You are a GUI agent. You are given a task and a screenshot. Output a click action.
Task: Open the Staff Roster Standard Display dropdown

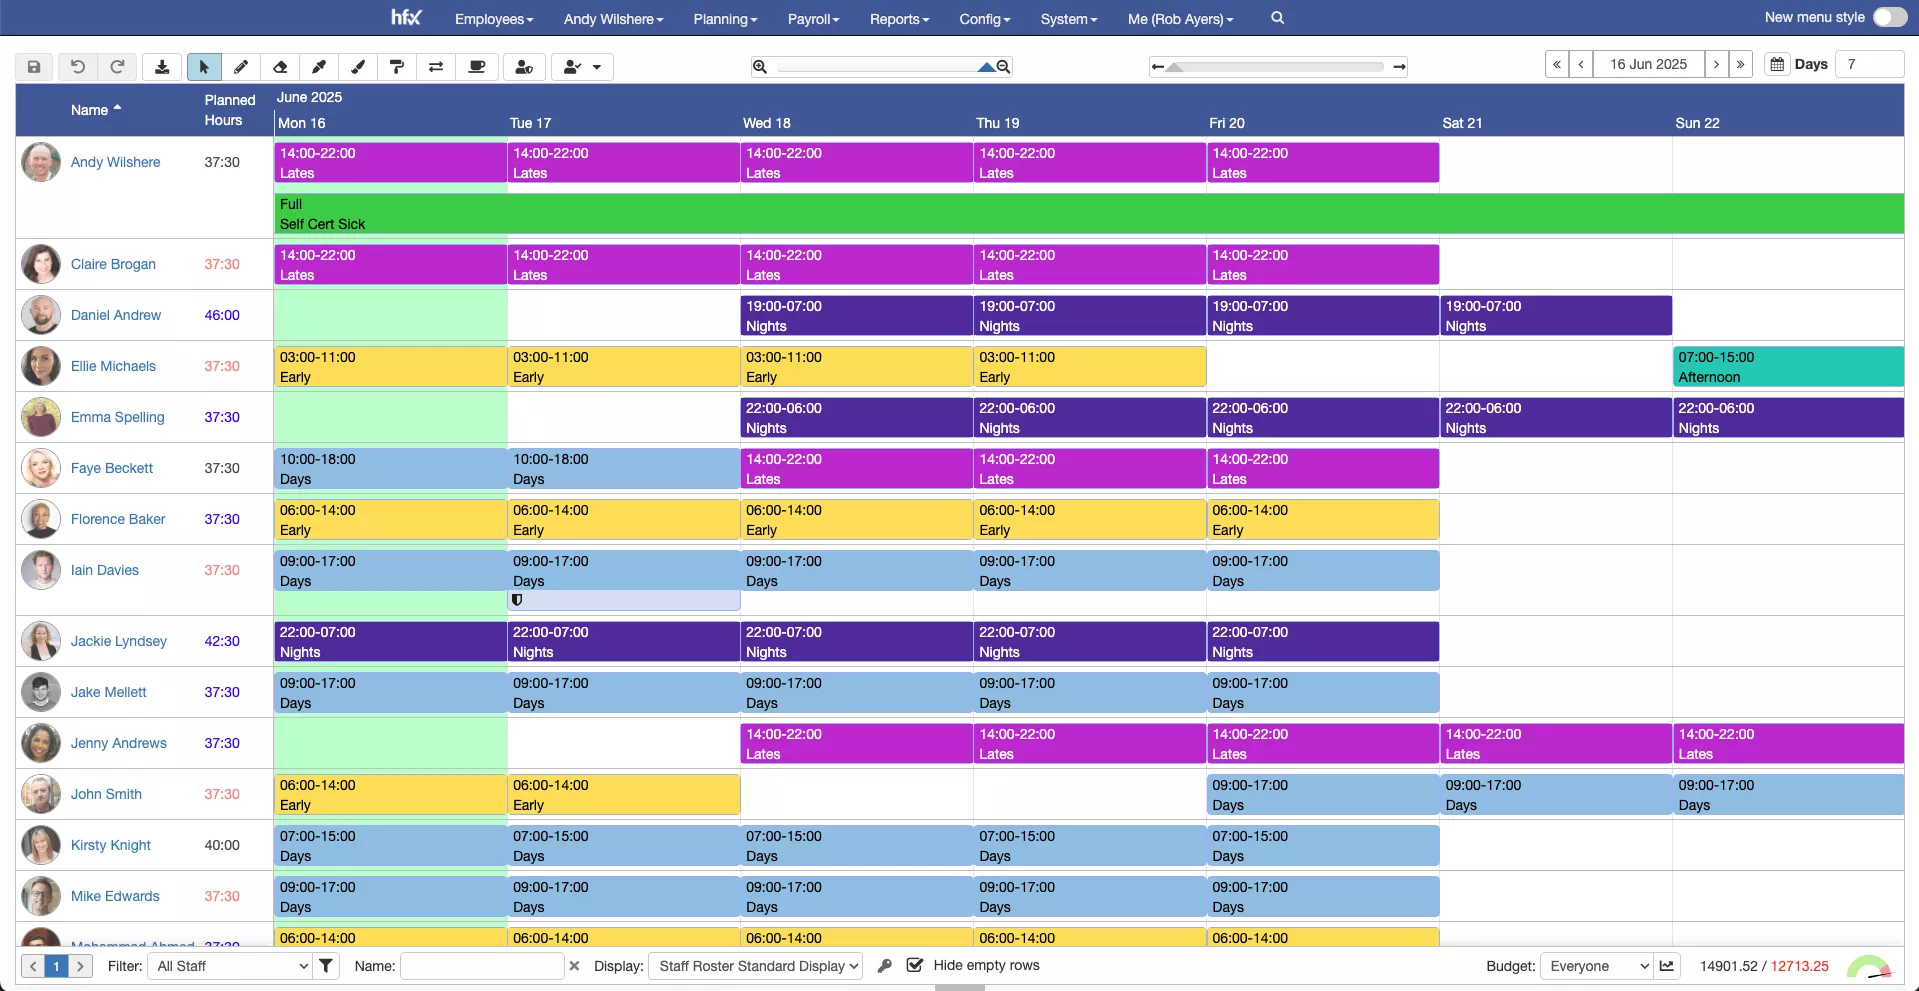coord(755,966)
